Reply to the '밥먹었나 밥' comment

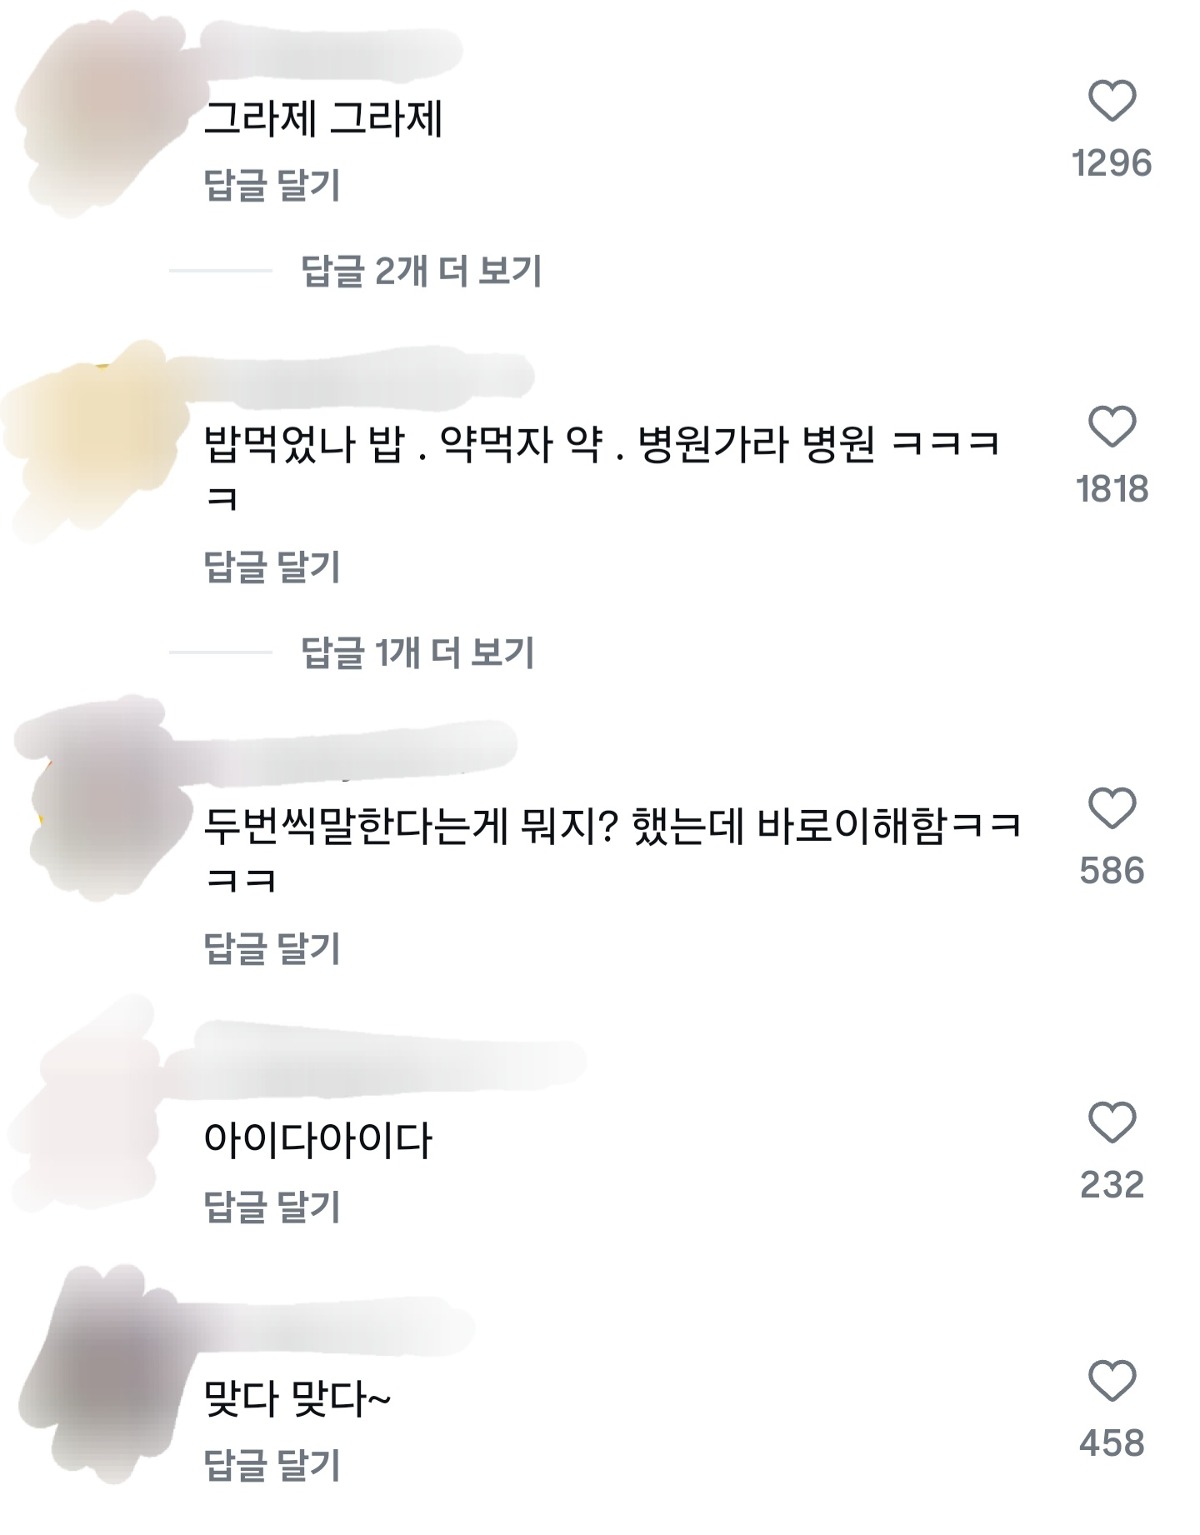click(272, 567)
